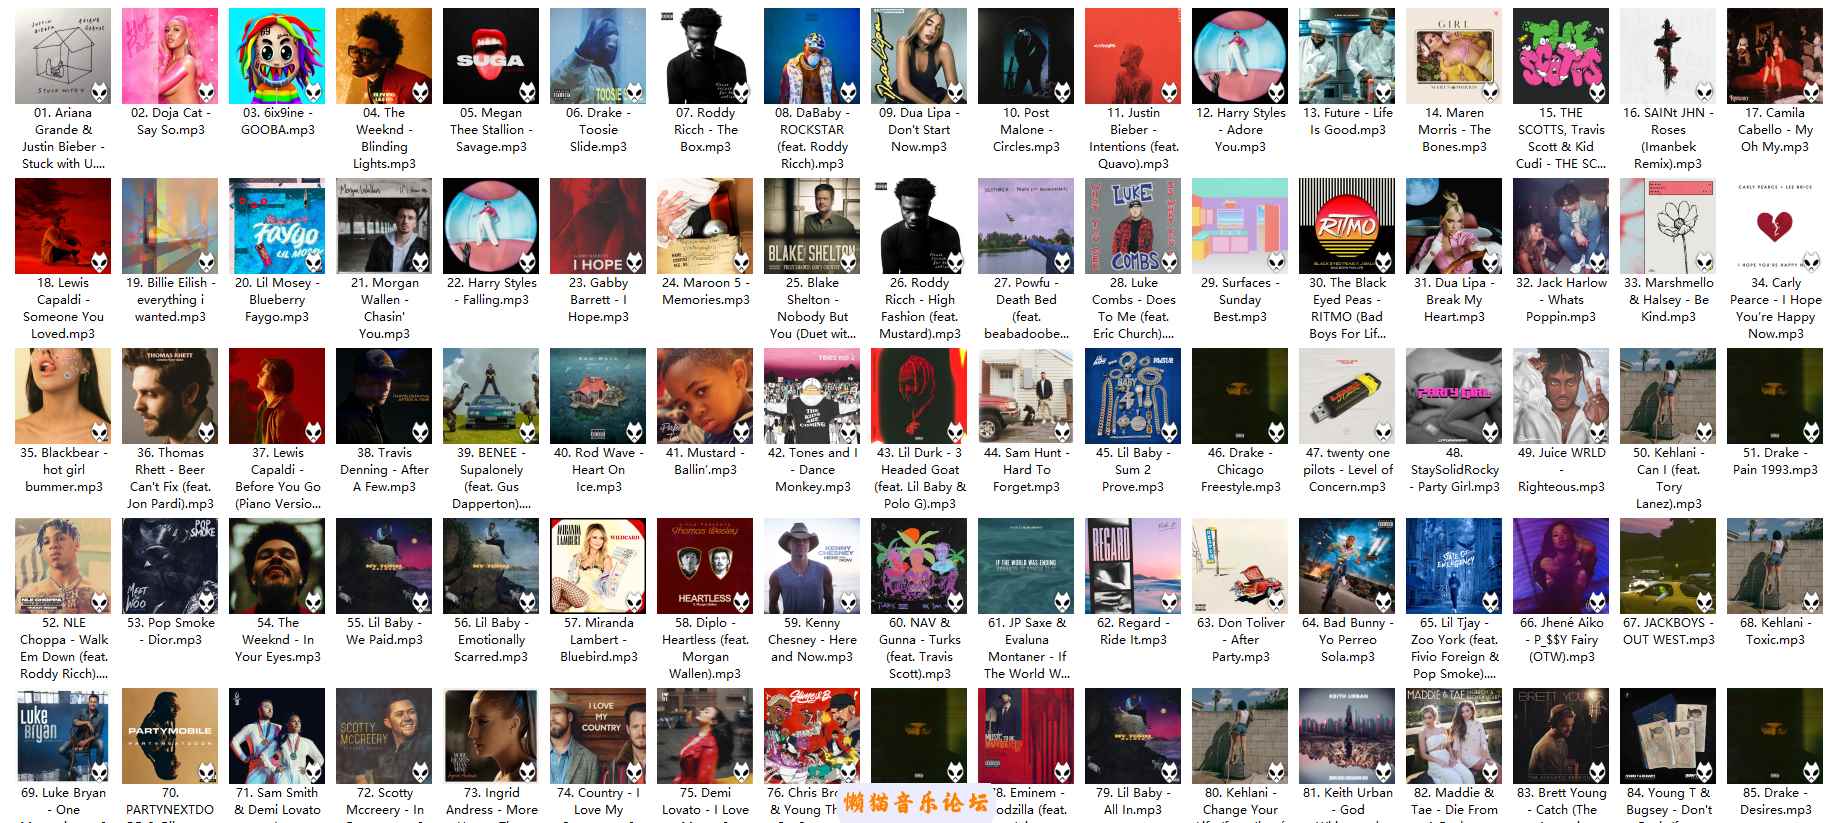Click file name '44. Sam Hunt - Hard To Forget.mp3'

pyautogui.click(x=1026, y=470)
